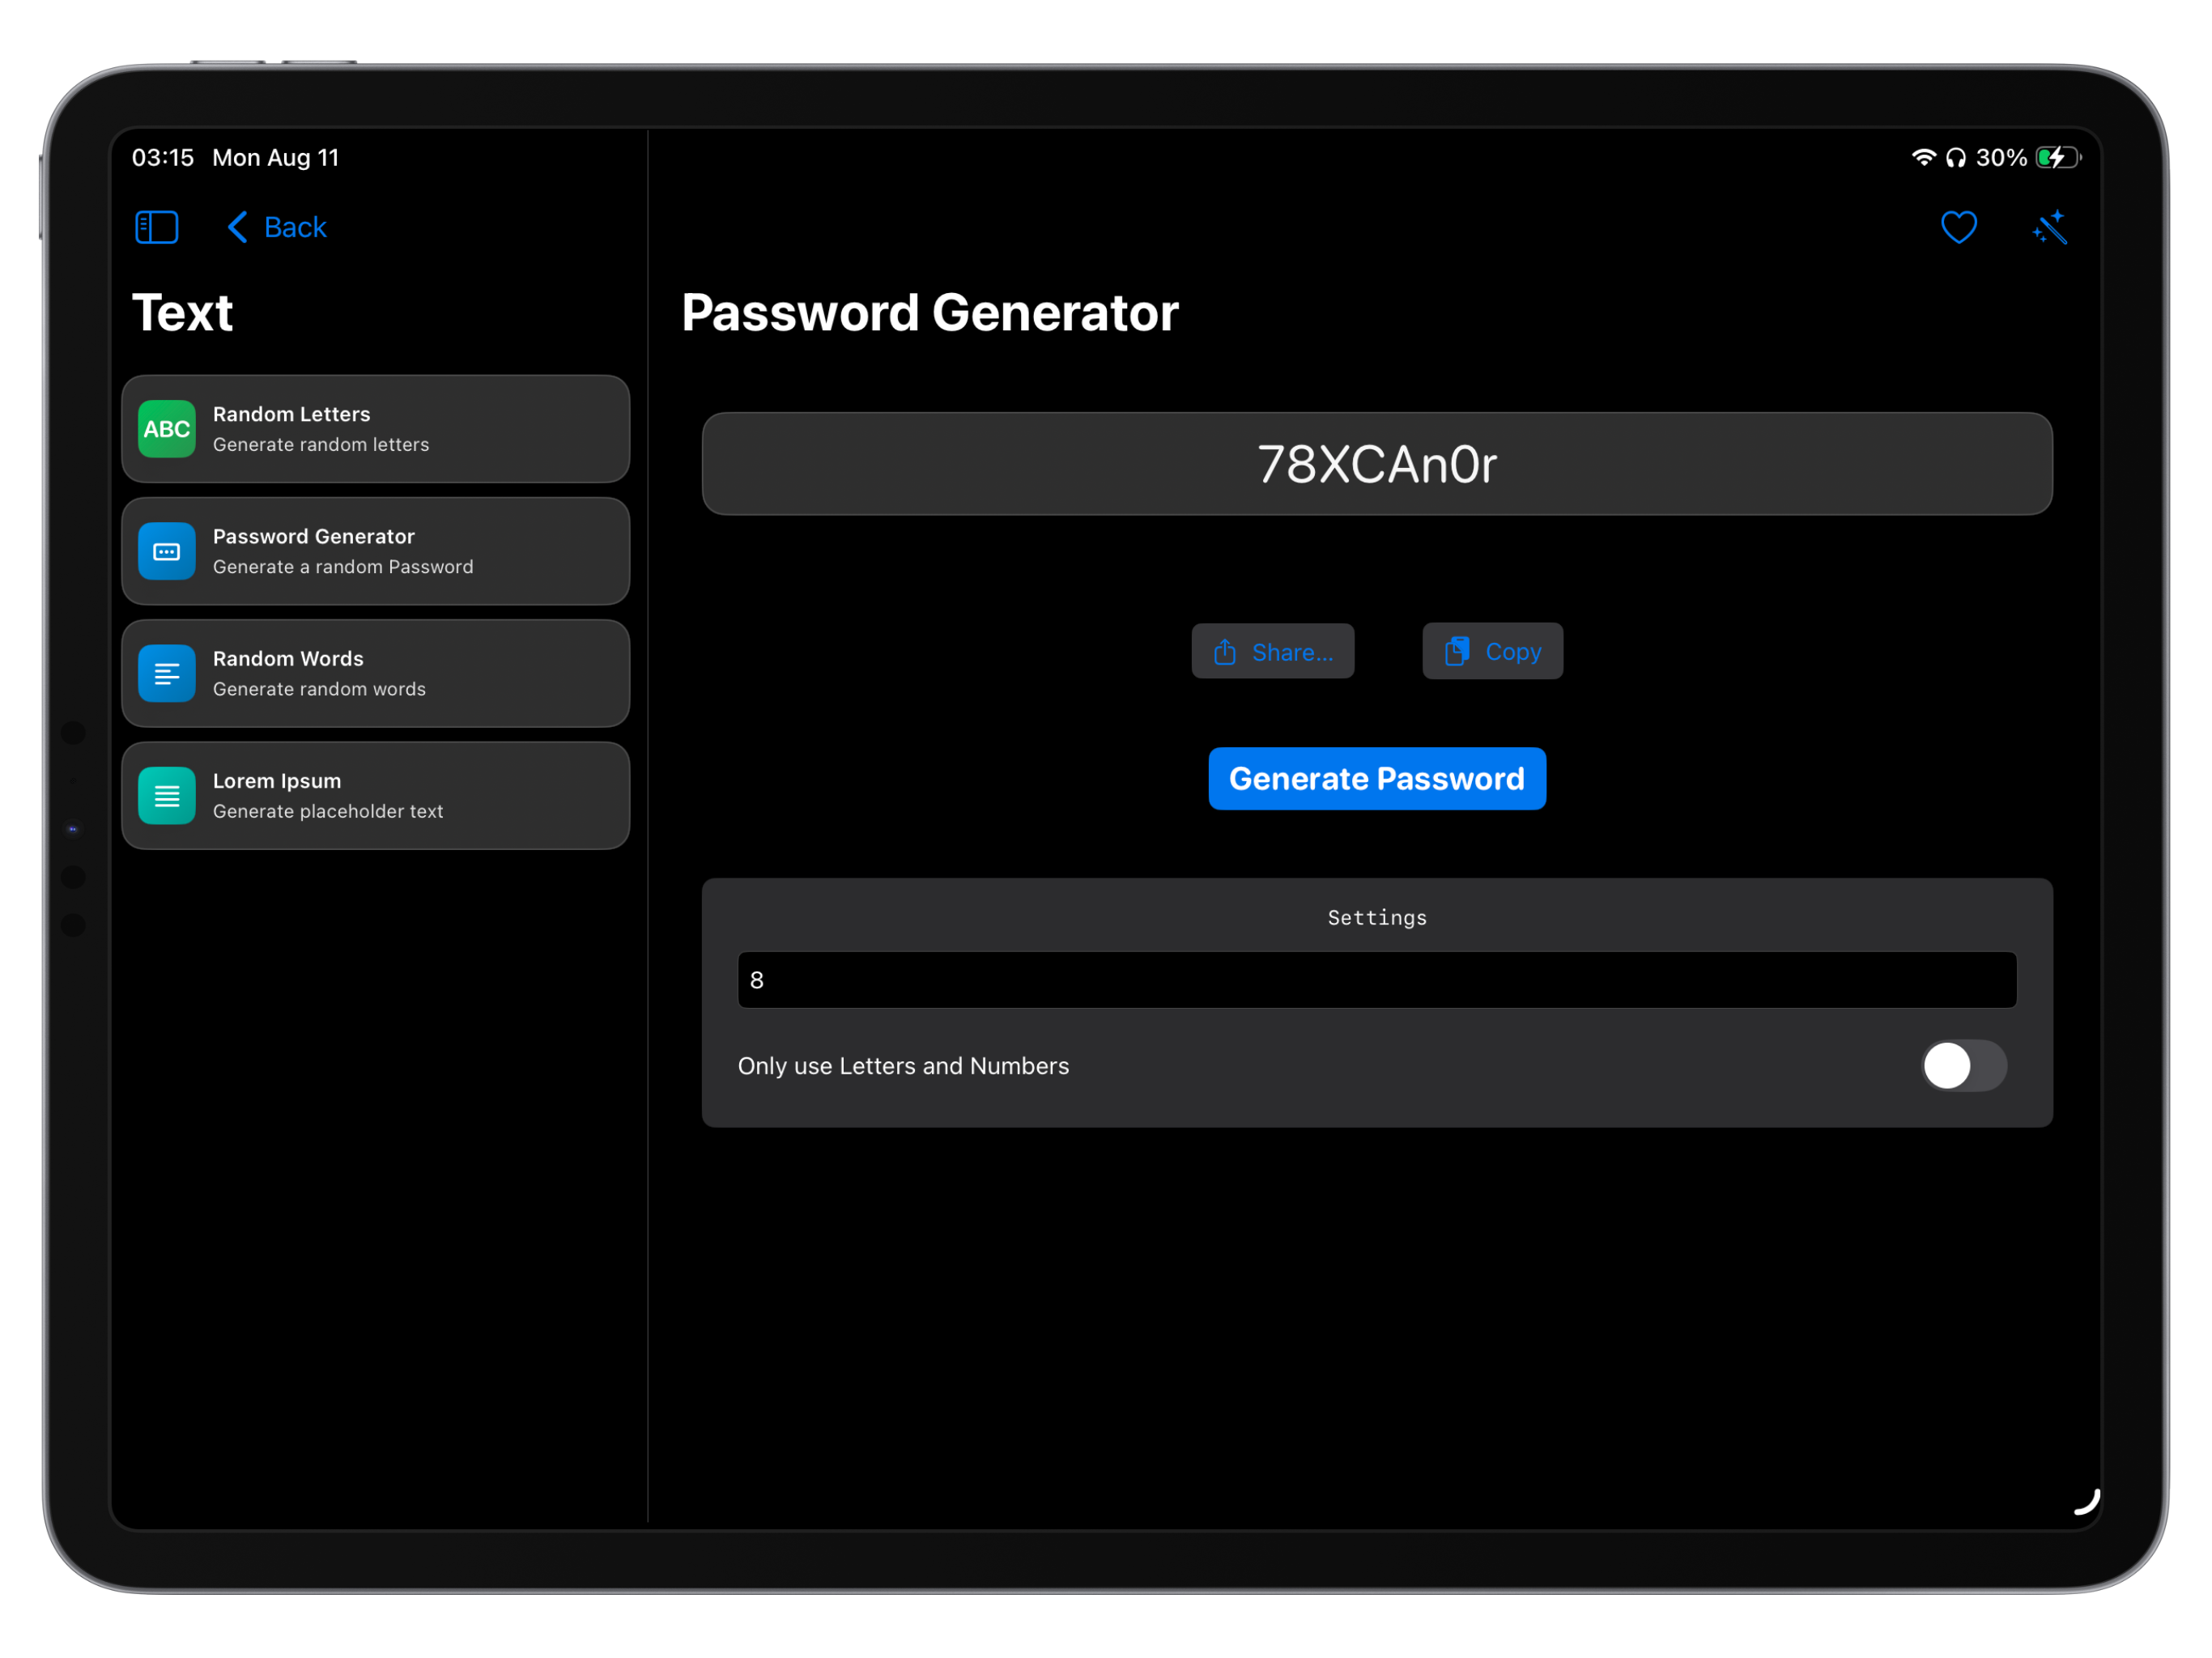
Task: Tap the Mon Aug 11 date text
Action: (x=276, y=157)
